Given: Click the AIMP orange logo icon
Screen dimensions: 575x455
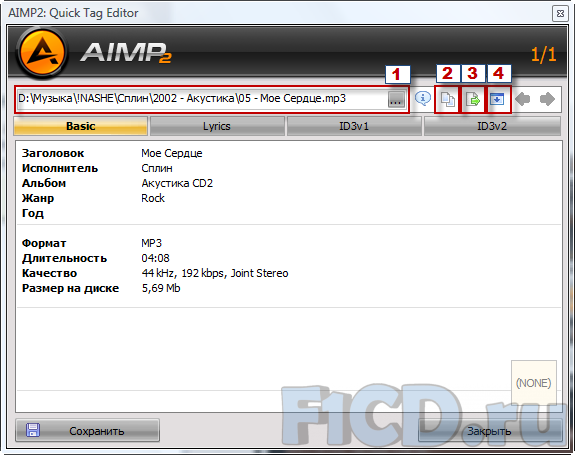Looking at the screenshot, I should click(x=42, y=53).
